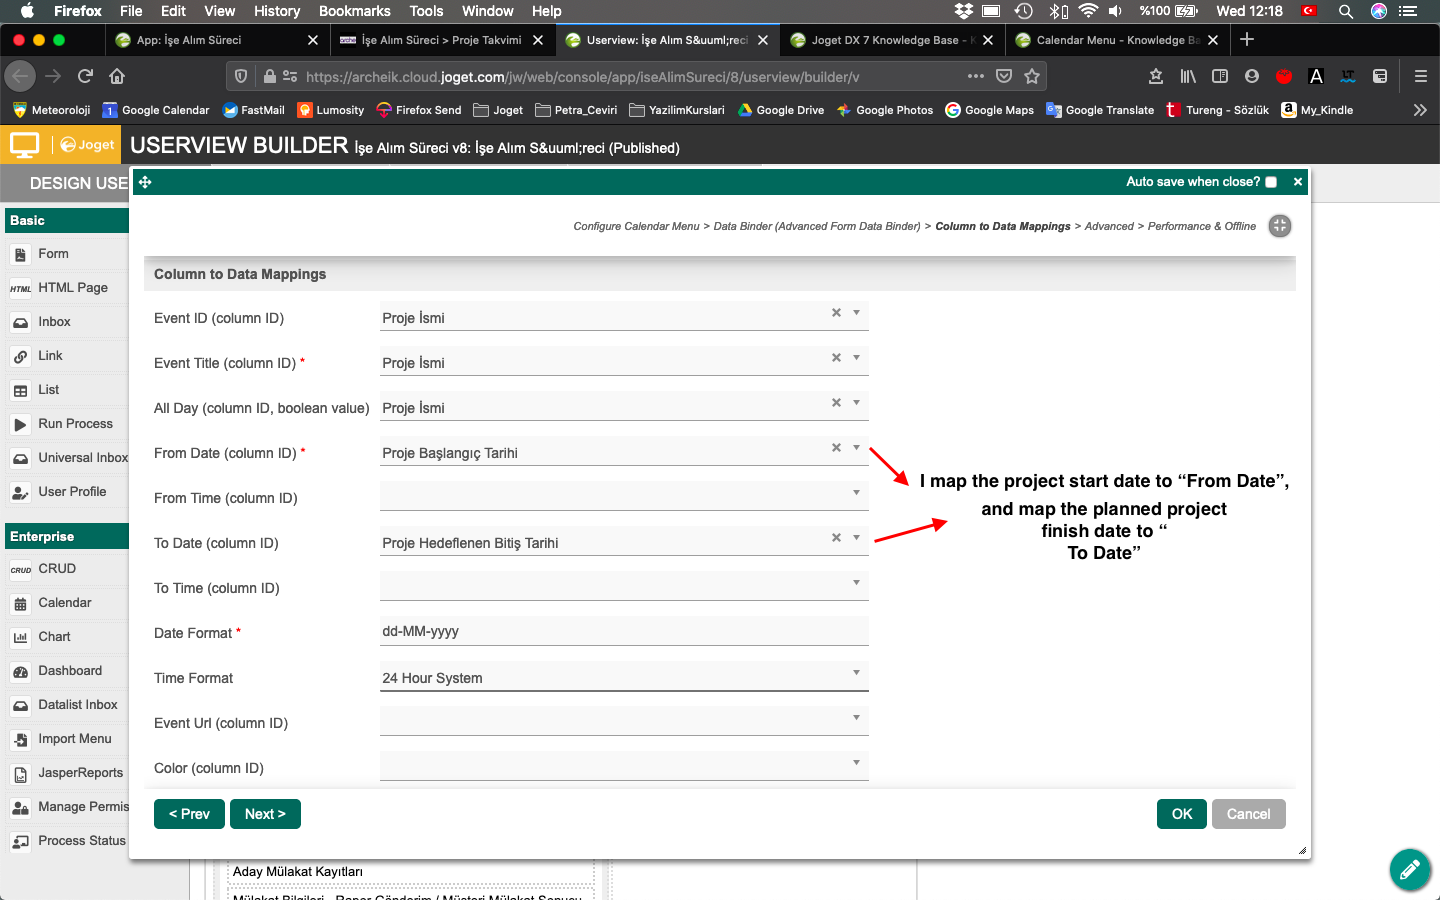Click the Import Menu palette icon
The height and width of the screenshot is (900, 1440).
pyautogui.click(x=20, y=740)
